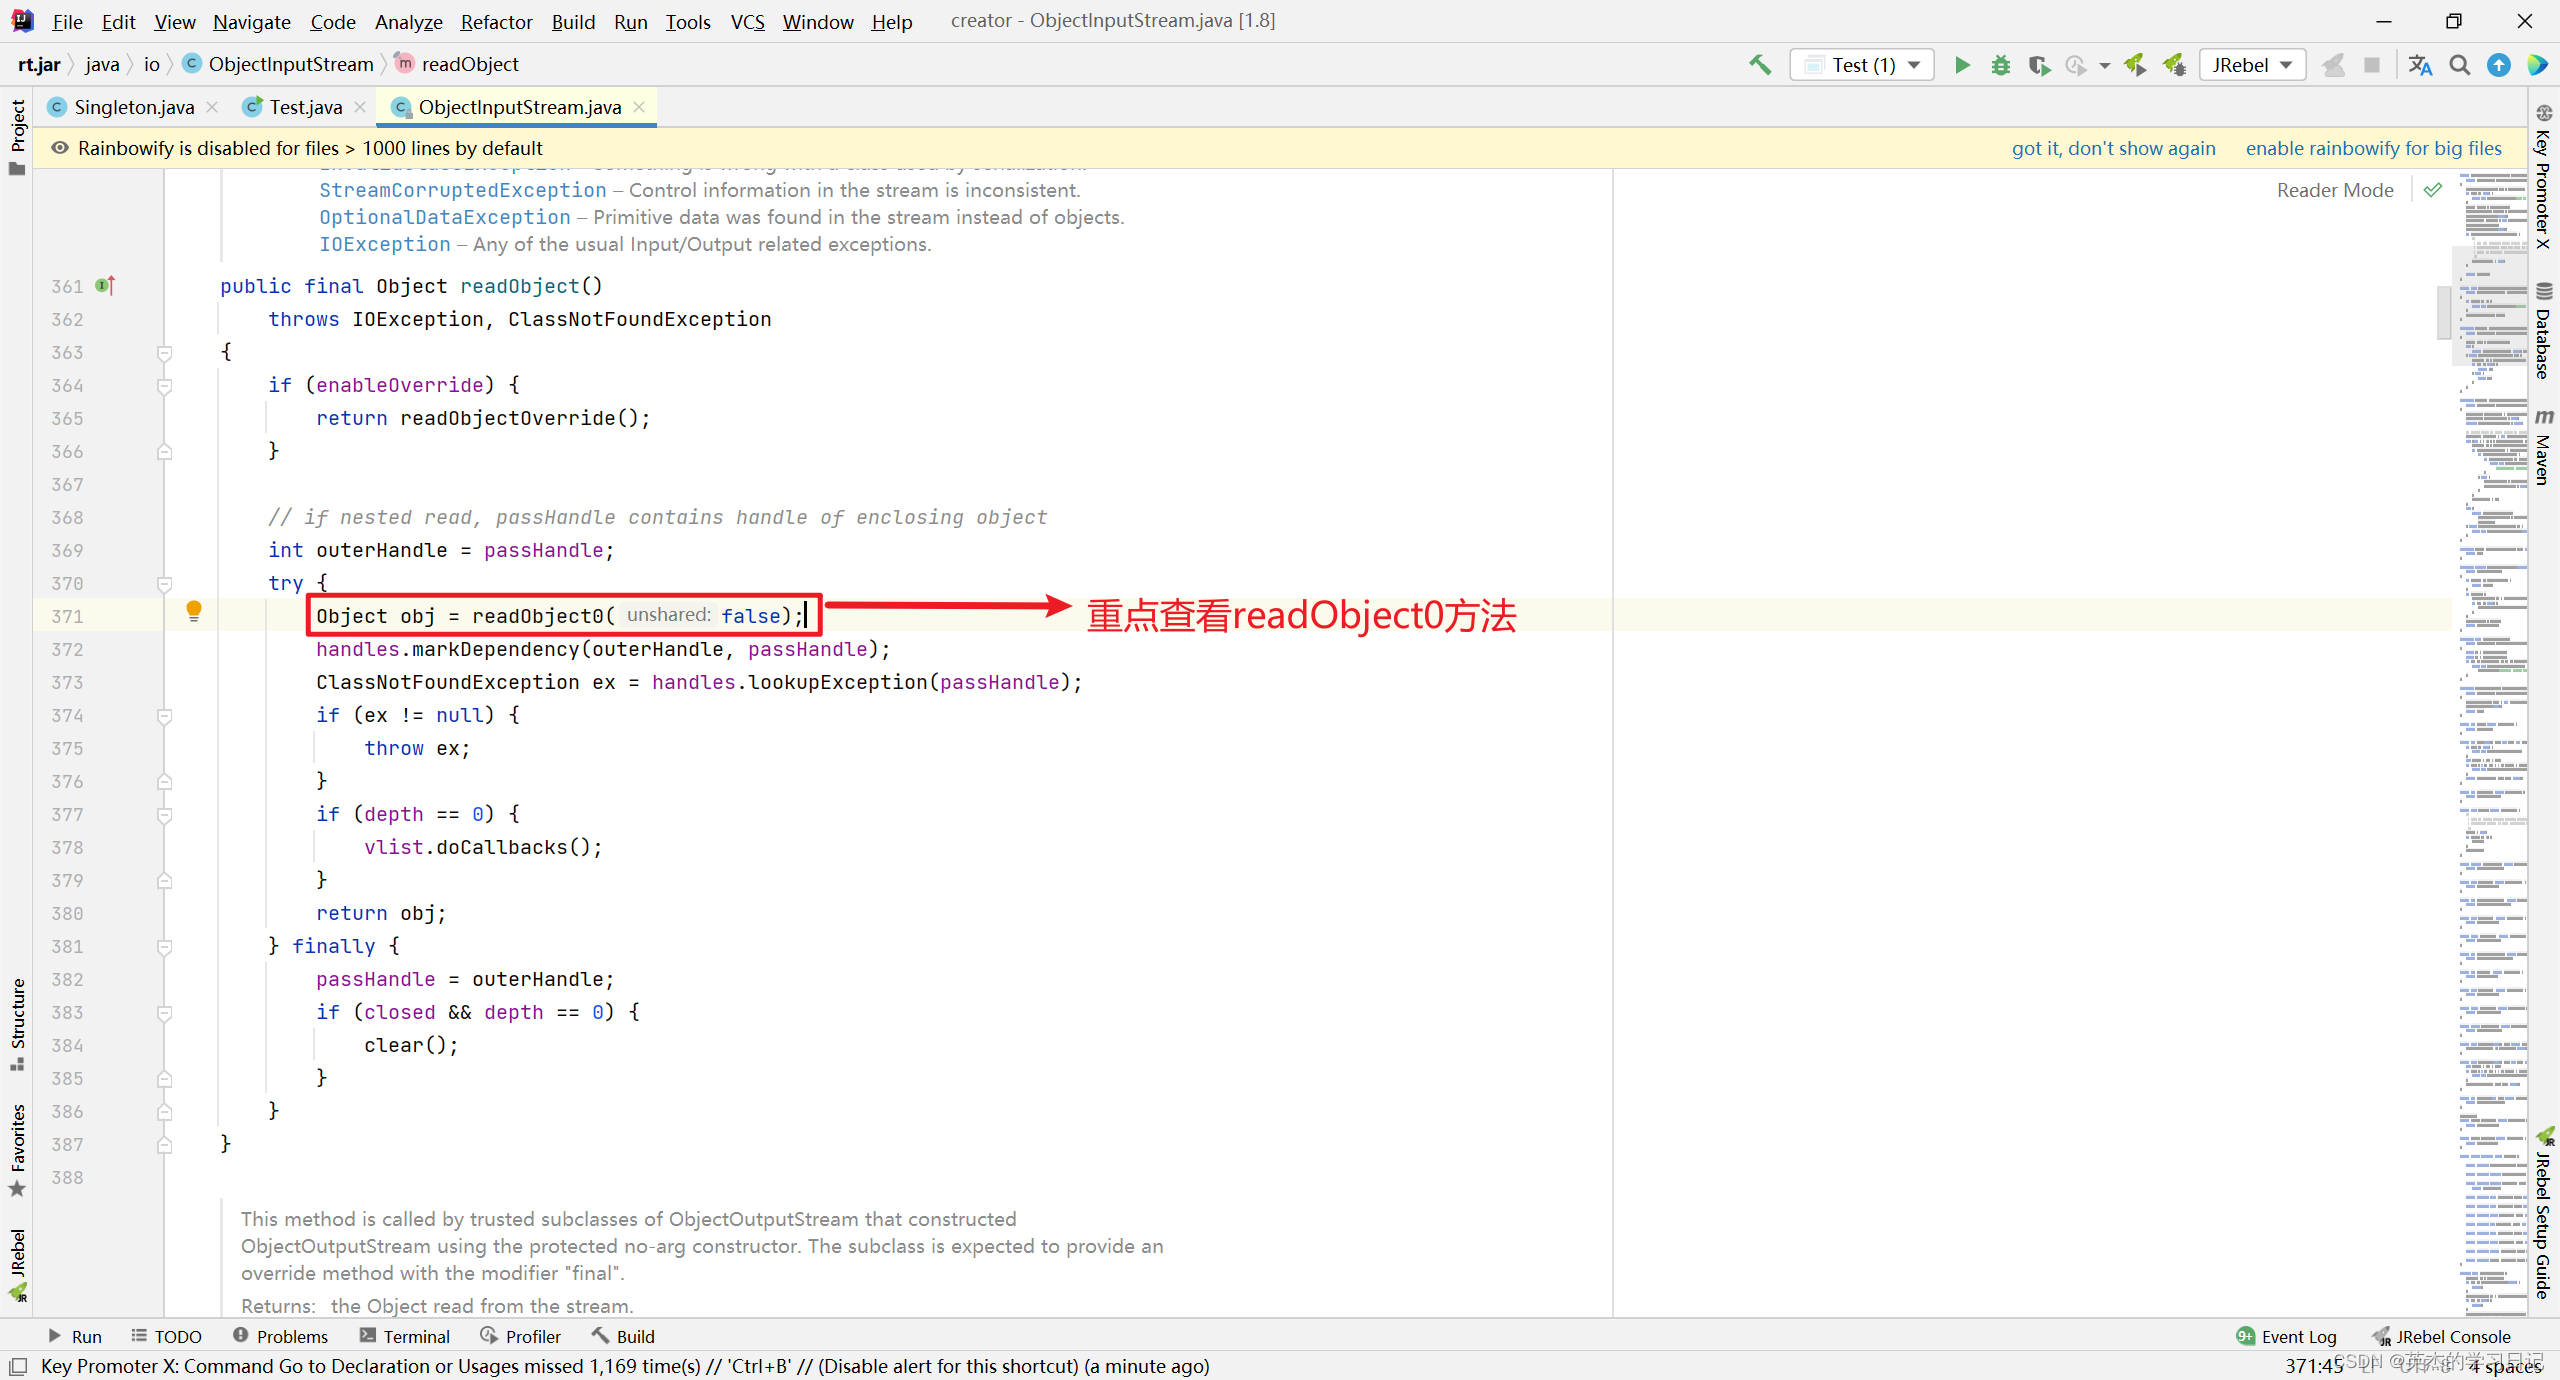
Task: Open the Translate icon in toolbar
Action: coord(2420,65)
